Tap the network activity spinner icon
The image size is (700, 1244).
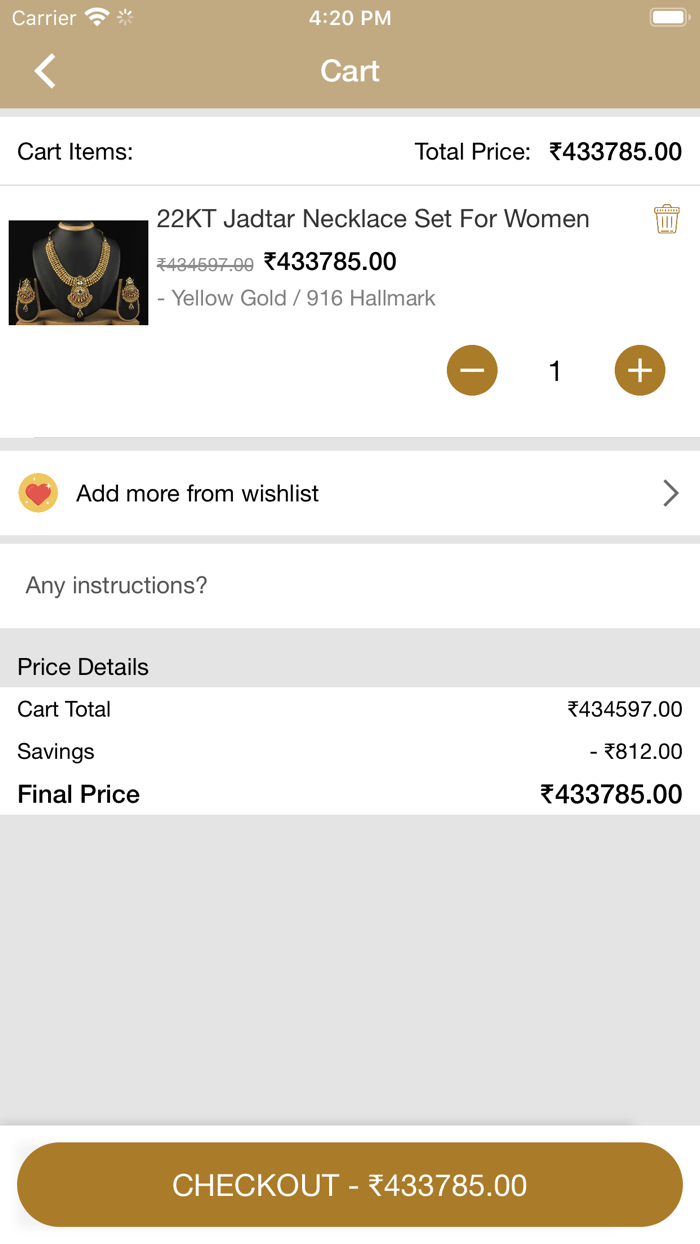tap(125, 17)
